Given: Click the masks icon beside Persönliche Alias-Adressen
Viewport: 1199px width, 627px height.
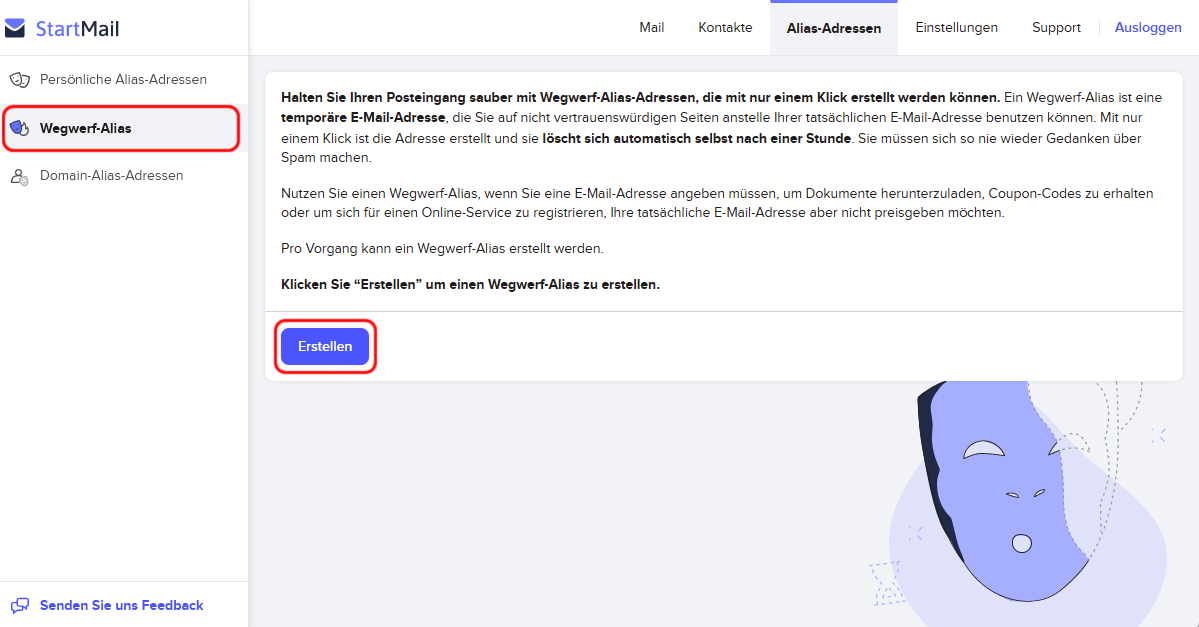Looking at the screenshot, I should coord(19,80).
